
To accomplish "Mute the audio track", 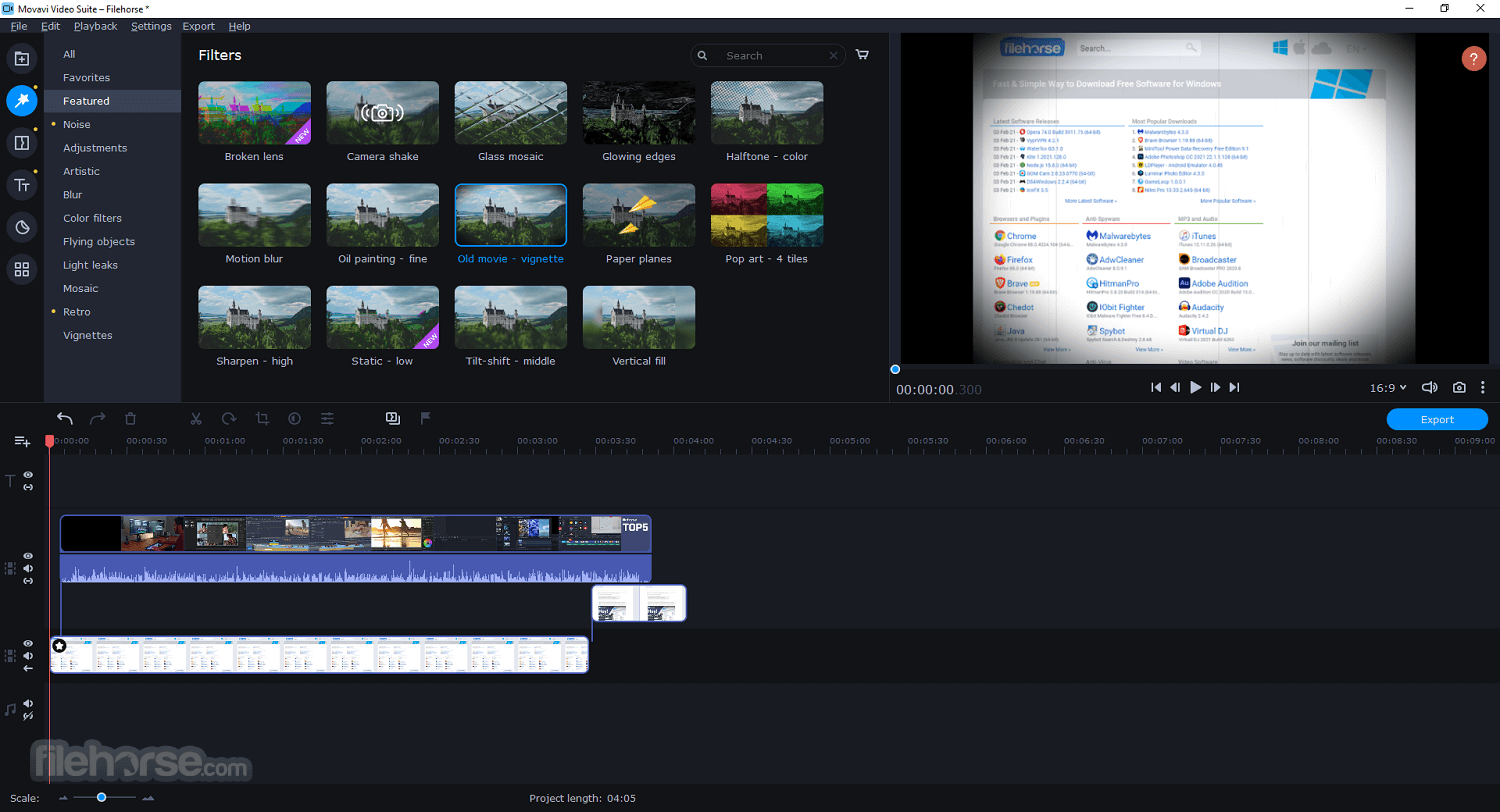I will click(x=28, y=704).
